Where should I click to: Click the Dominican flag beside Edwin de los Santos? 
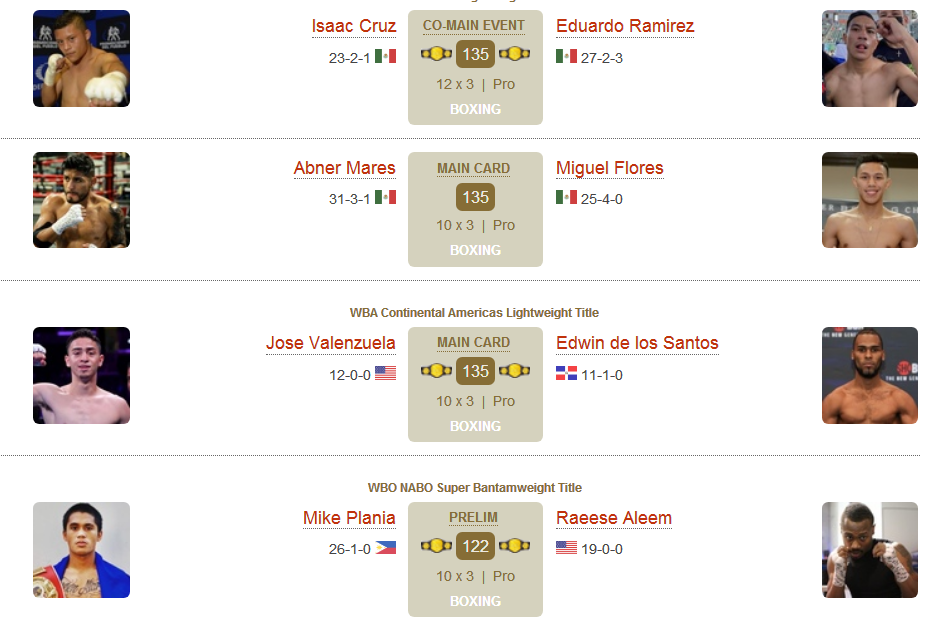tap(566, 374)
